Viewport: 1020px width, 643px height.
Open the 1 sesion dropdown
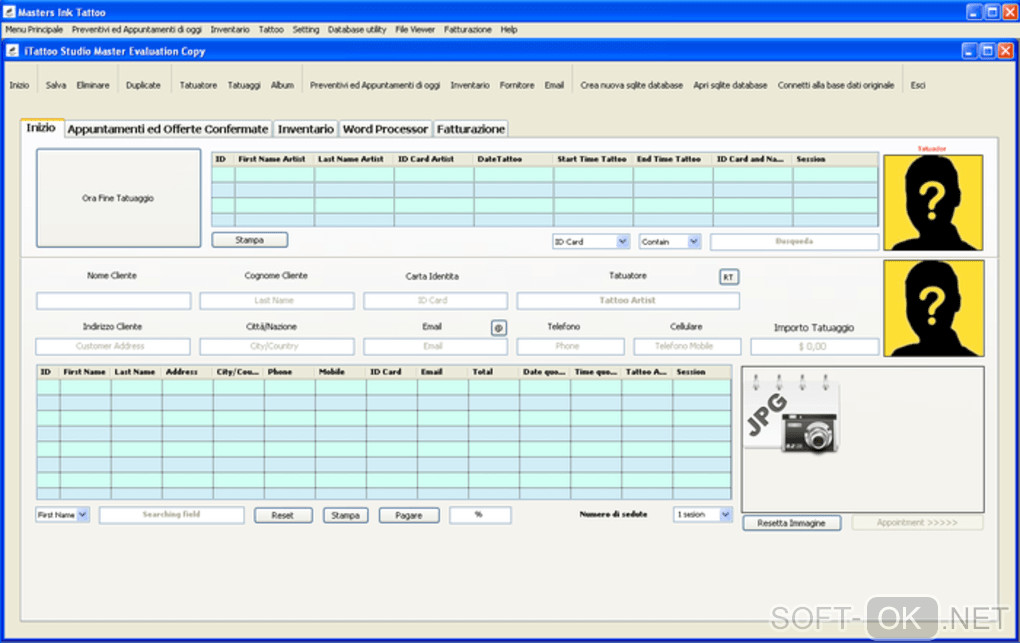click(x=725, y=515)
